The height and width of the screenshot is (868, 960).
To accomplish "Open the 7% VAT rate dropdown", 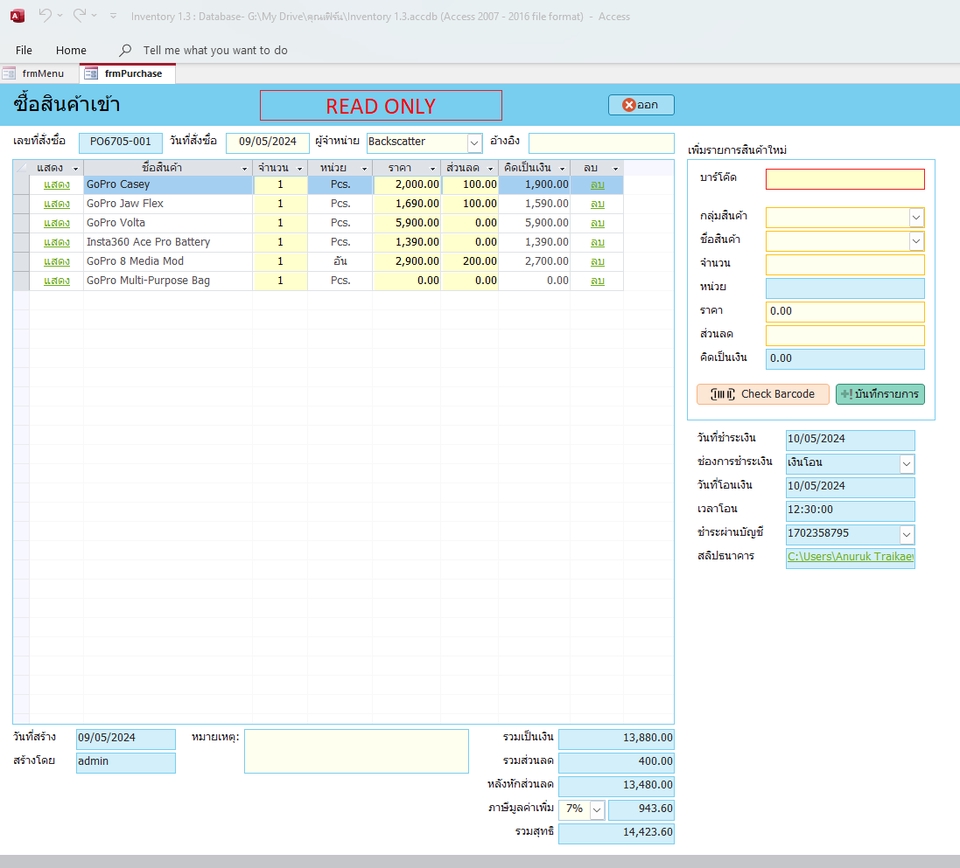I will pos(595,809).
